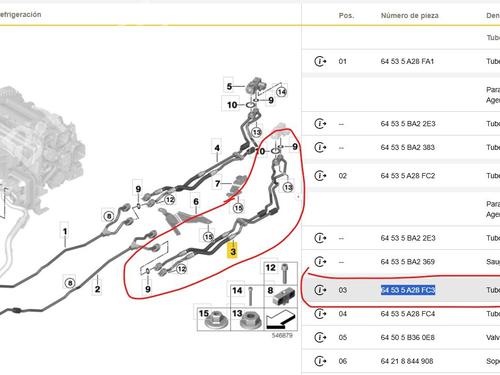Click part number 64 53 5 BA2 383
This screenshot has width=500, height=375.
coord(408,147)
